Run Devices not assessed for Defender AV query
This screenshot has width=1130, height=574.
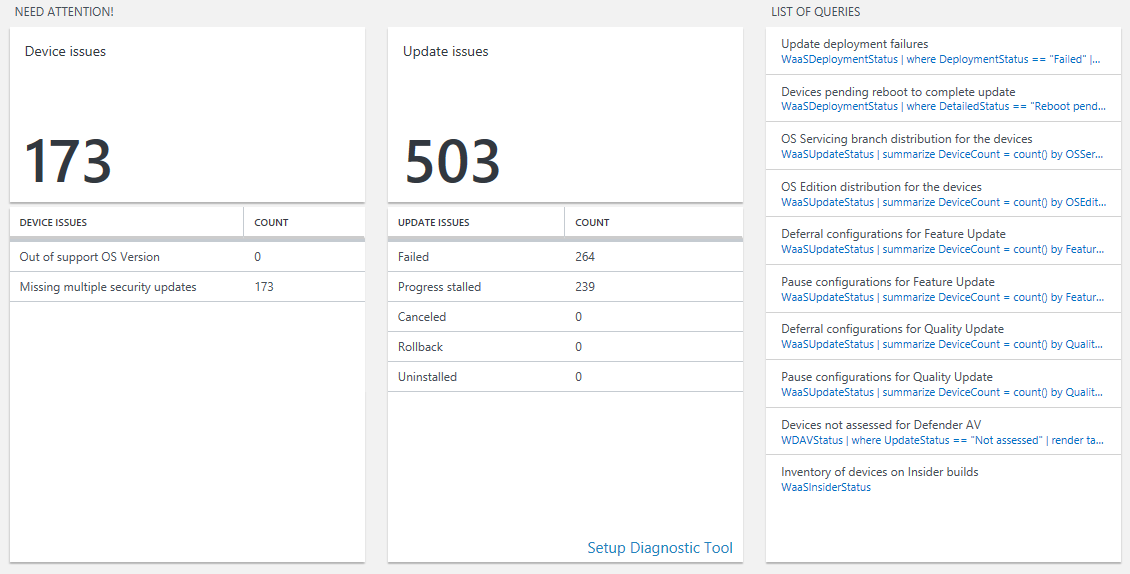point(942,432)
